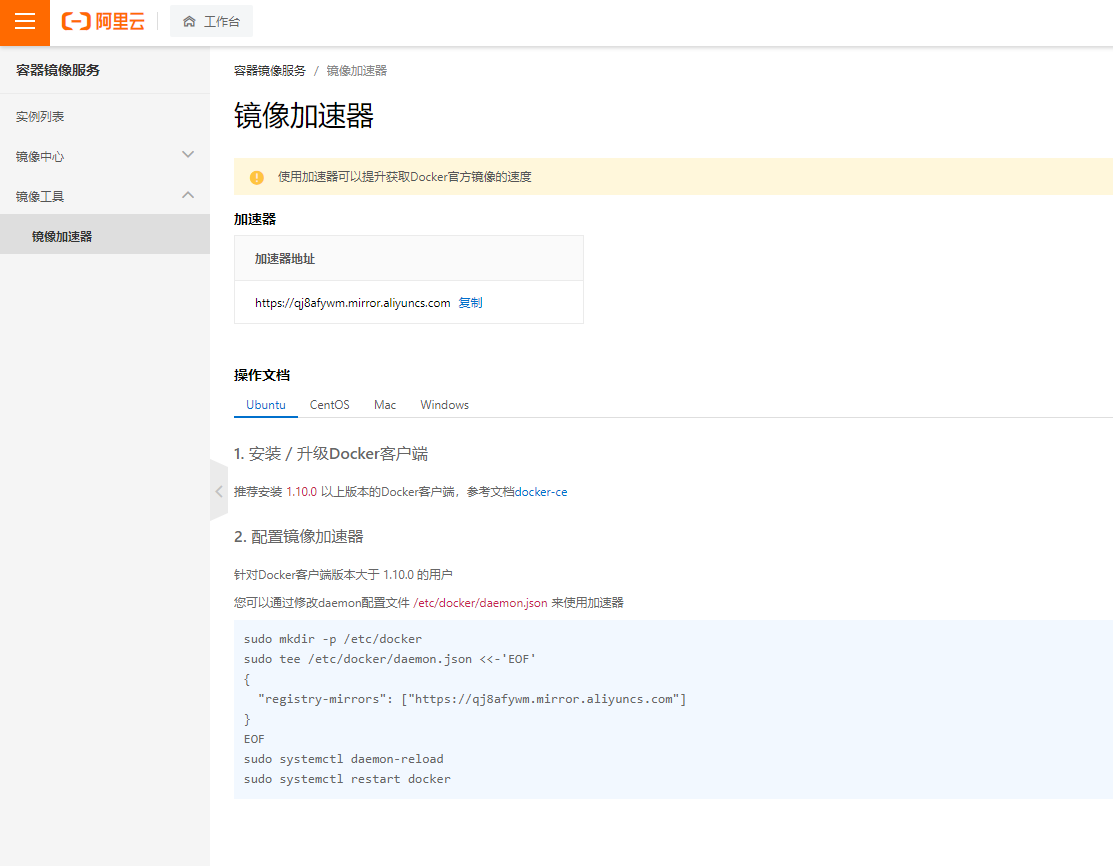The height and width of the screenshot is (866, 1113).
Task: Open the orange hamburger menu
Action: pyautogui.click(x=25, y=22)
